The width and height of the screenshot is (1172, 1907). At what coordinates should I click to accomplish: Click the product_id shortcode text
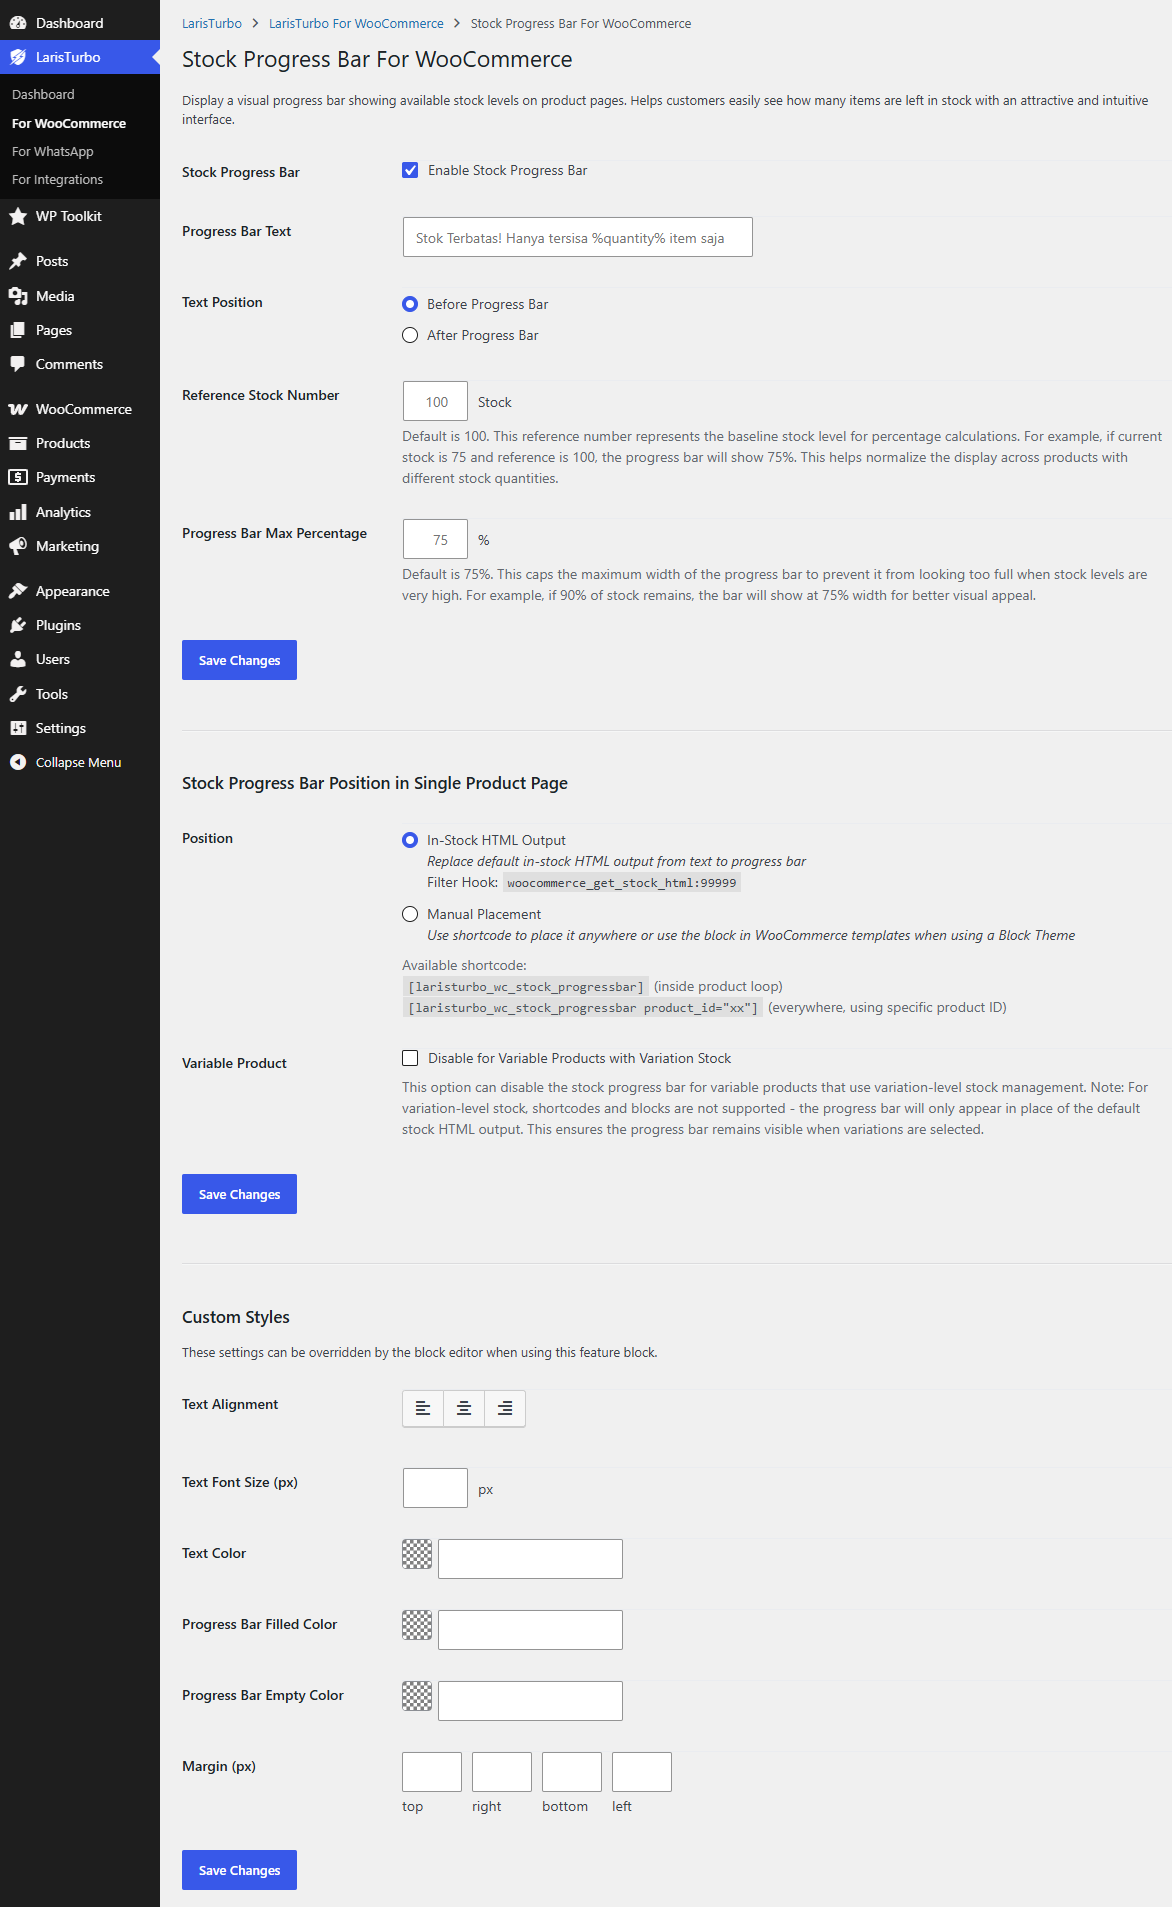tap(583, 1008)
